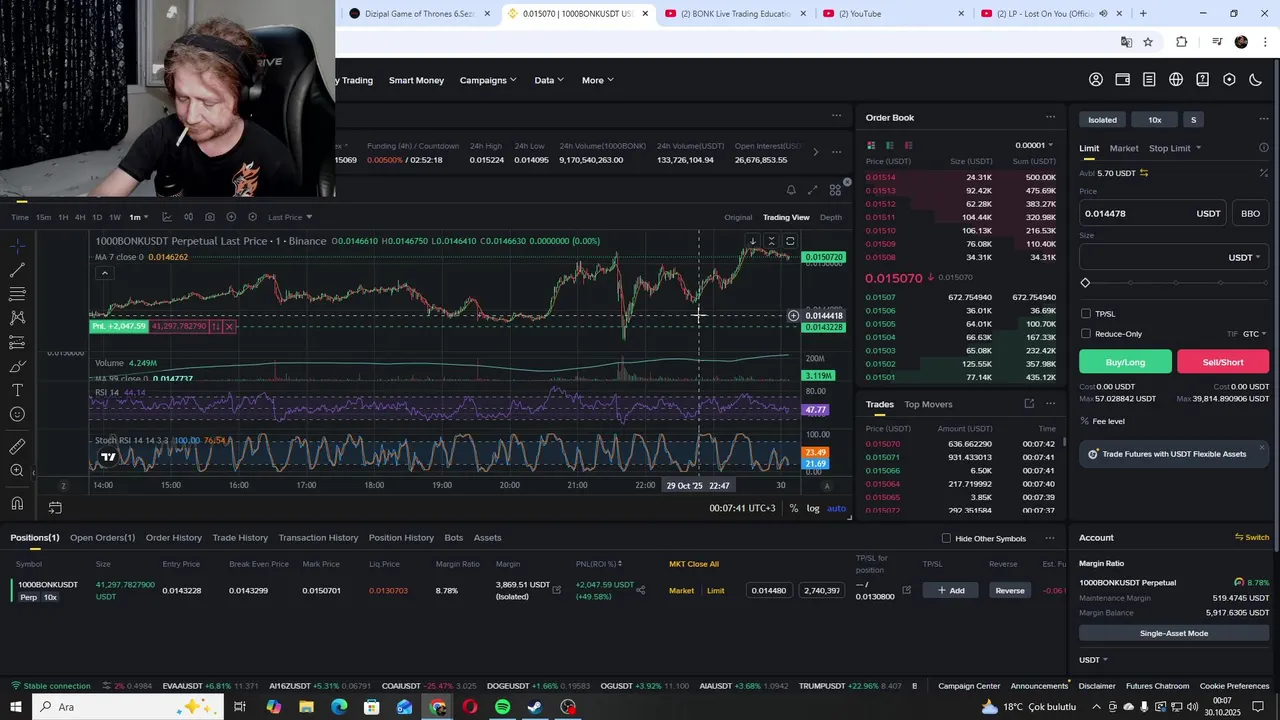
Task: Enable the TP/SL checkbox
Action: 1086,314
